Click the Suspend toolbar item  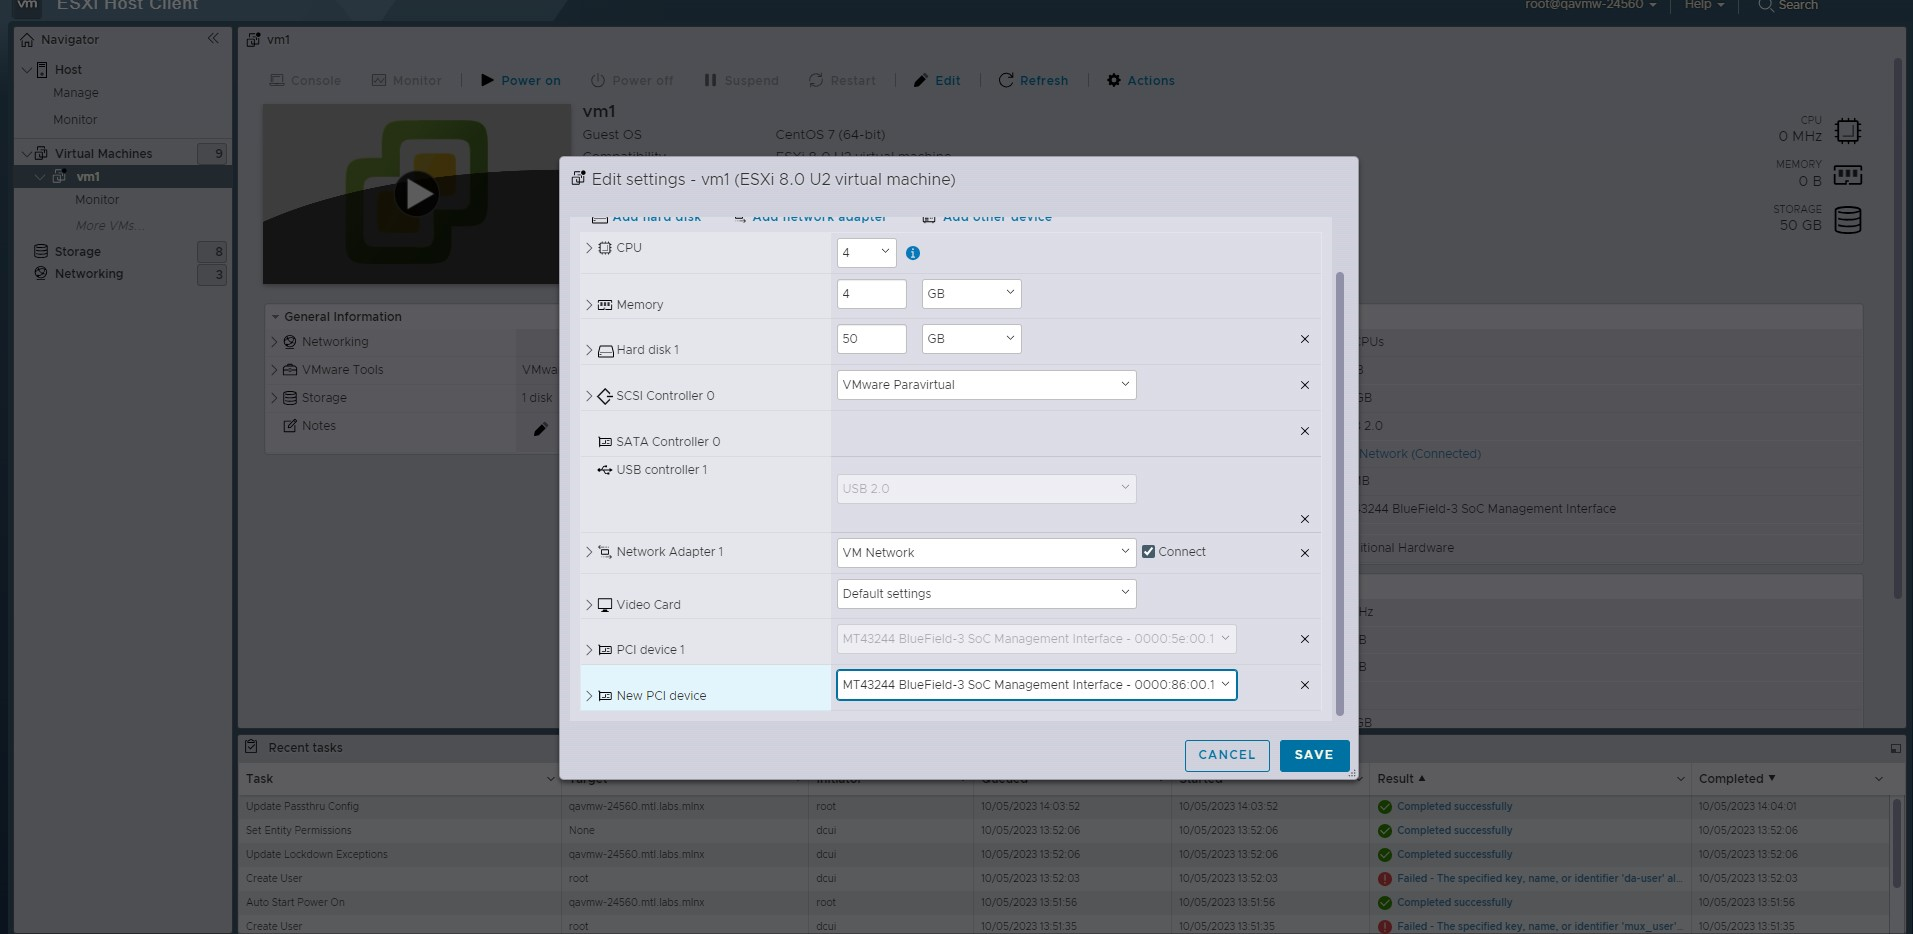tap(741, 80)
